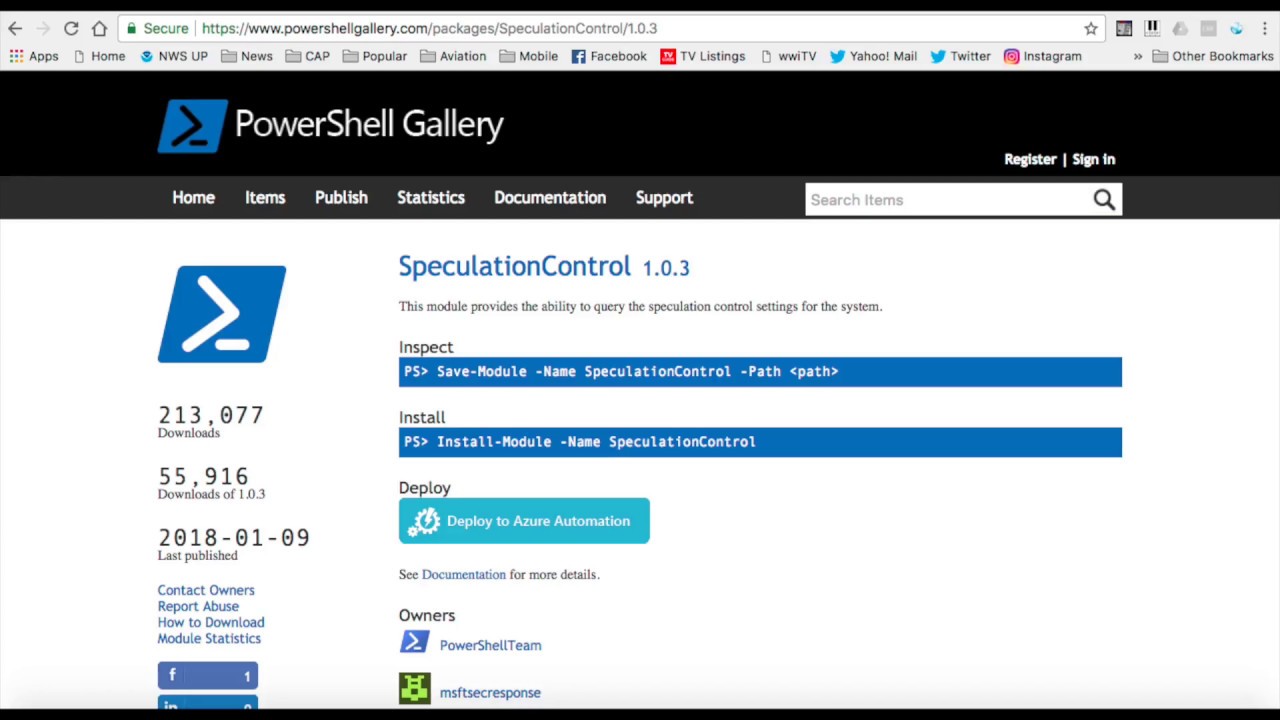Open the Home page bookmark

point(99,56)
